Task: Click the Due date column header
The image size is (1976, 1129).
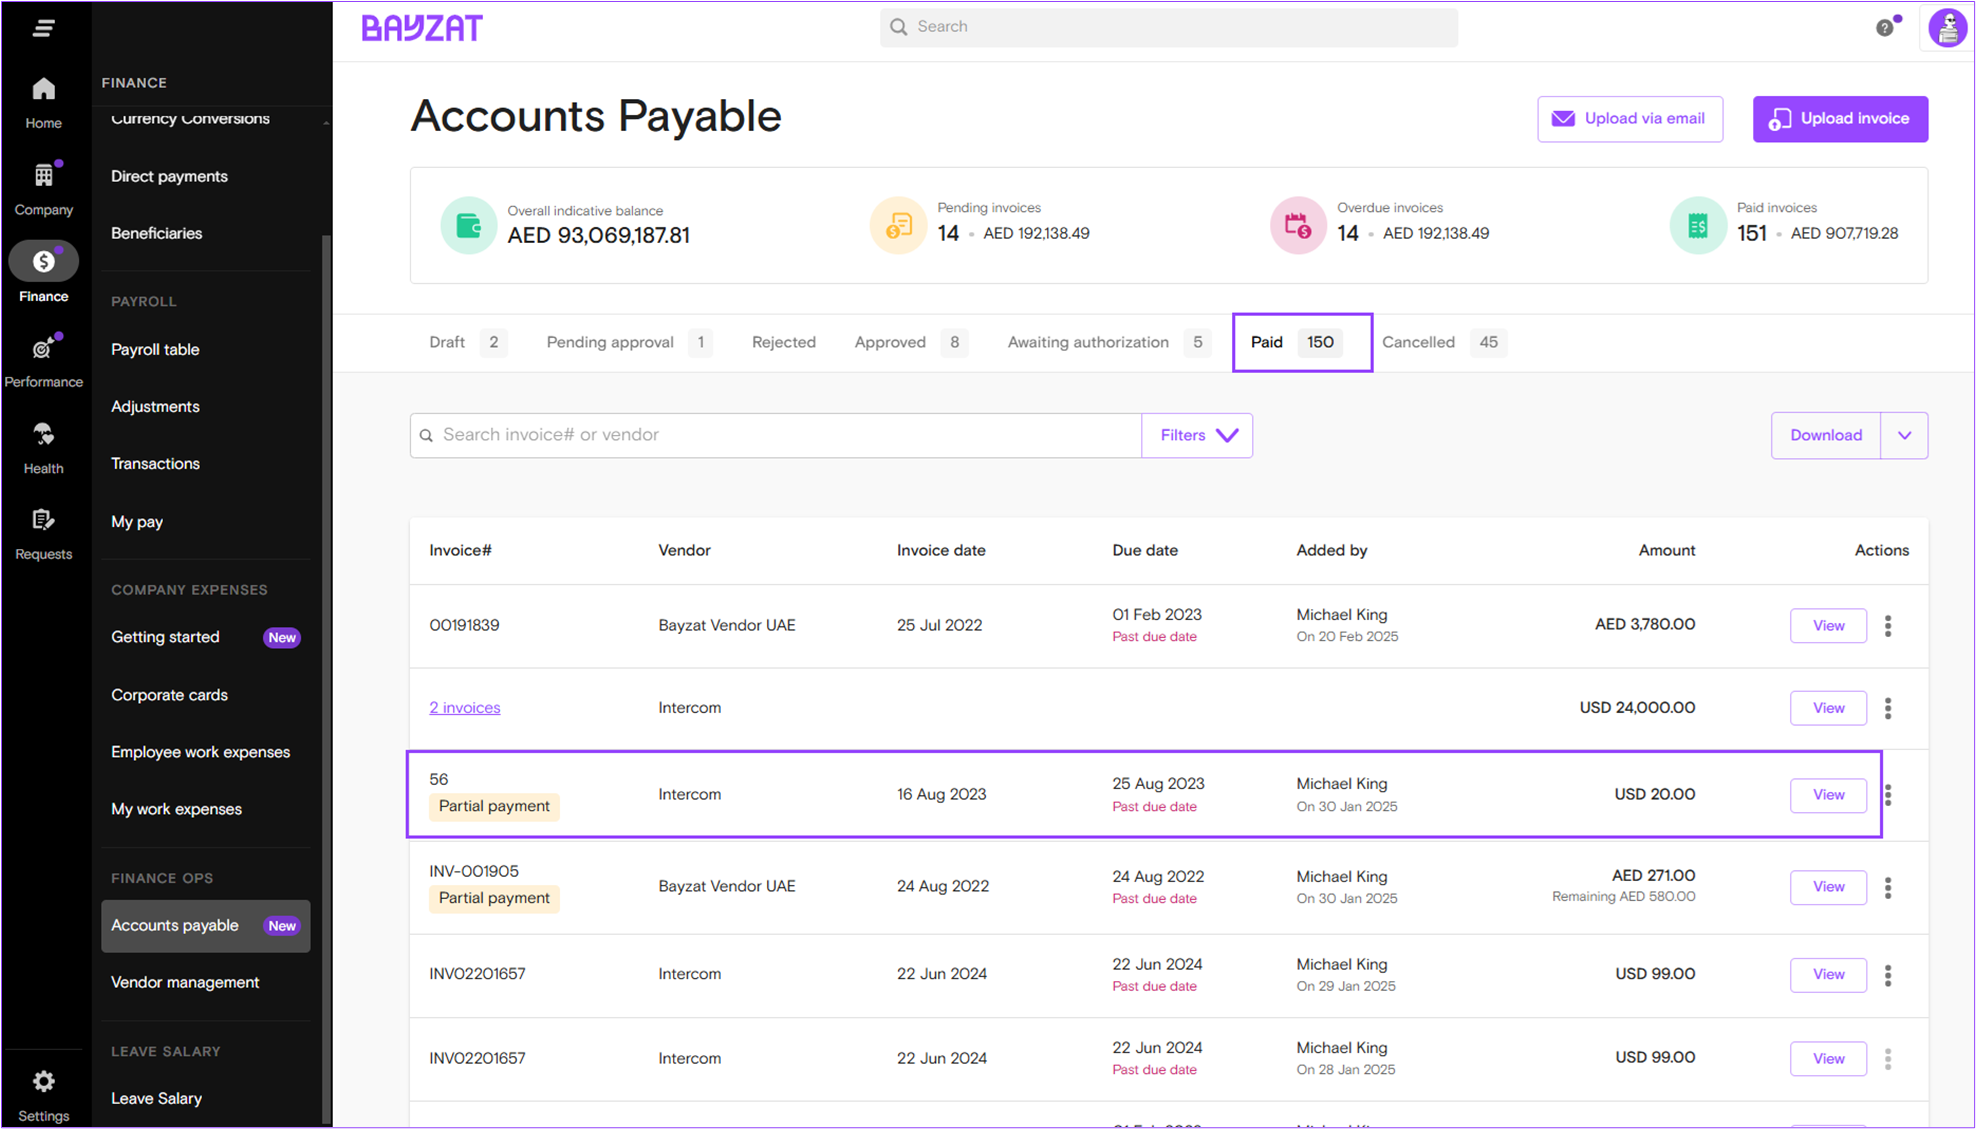Action: tap(1145, 551)
